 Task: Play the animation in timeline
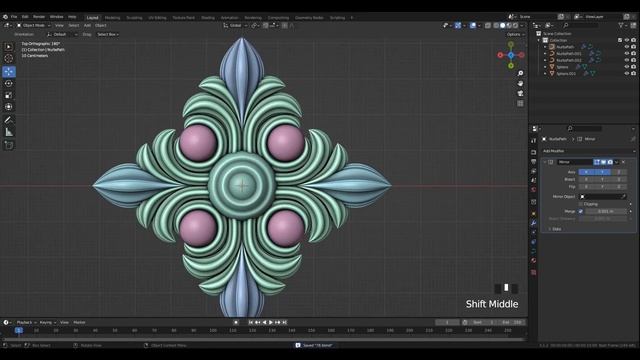coord(271,322)
